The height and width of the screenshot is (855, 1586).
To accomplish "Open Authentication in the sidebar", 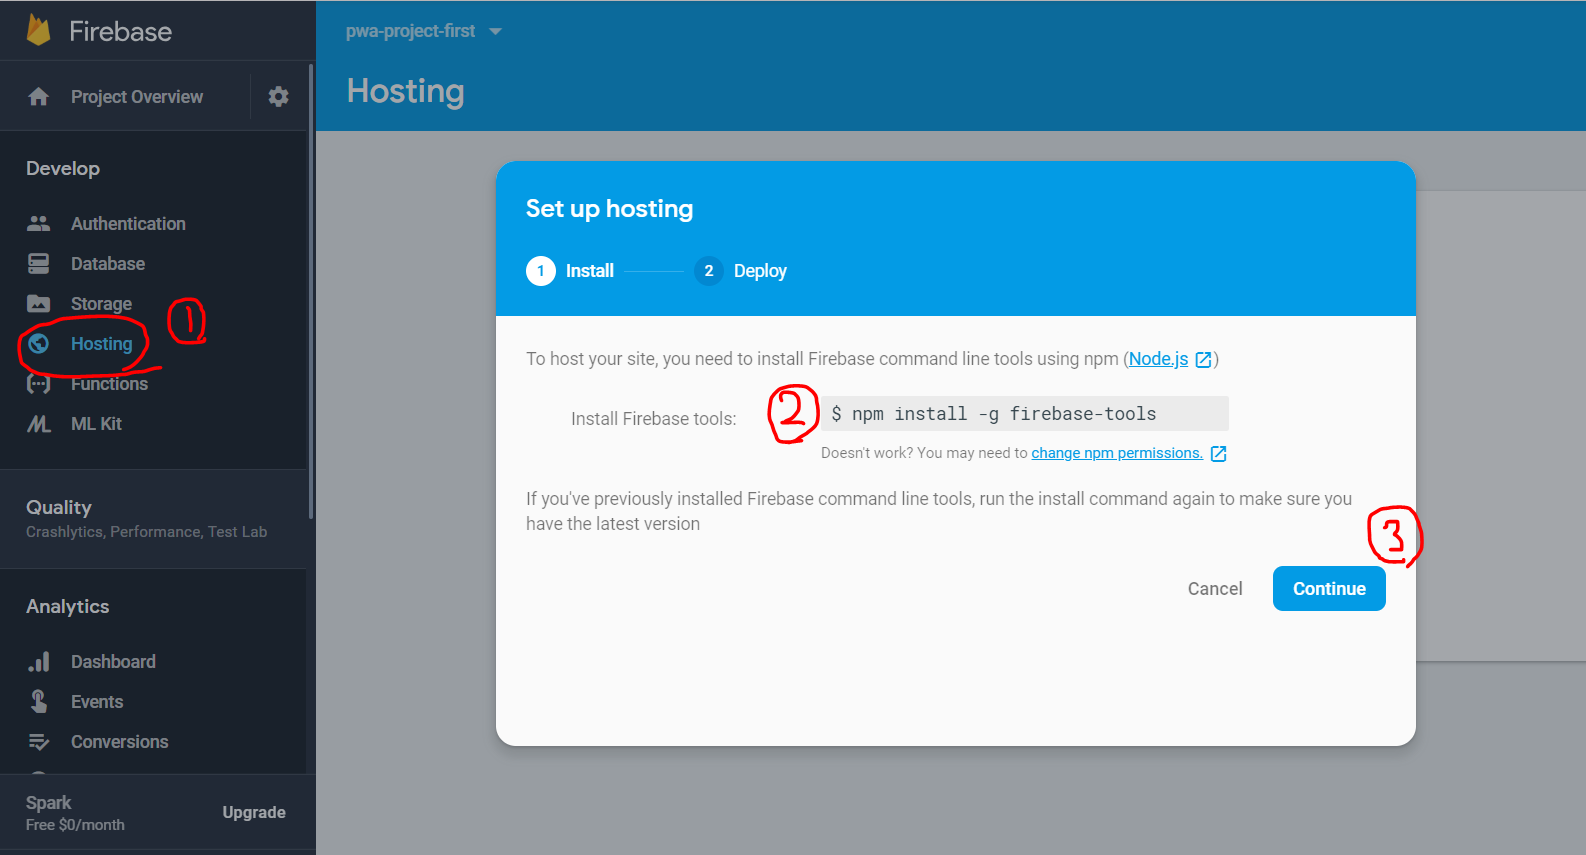I will point(128,224).
